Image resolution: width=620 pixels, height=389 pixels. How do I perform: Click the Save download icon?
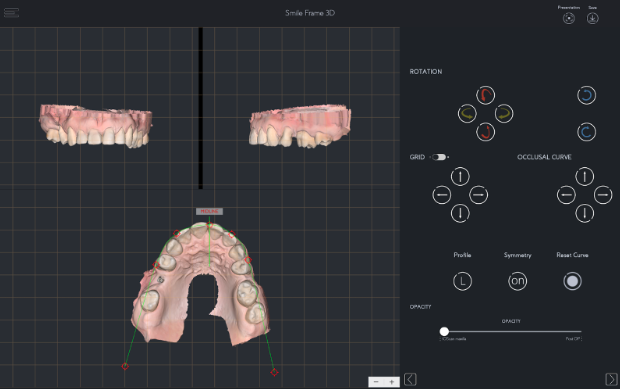pos(592,18)
